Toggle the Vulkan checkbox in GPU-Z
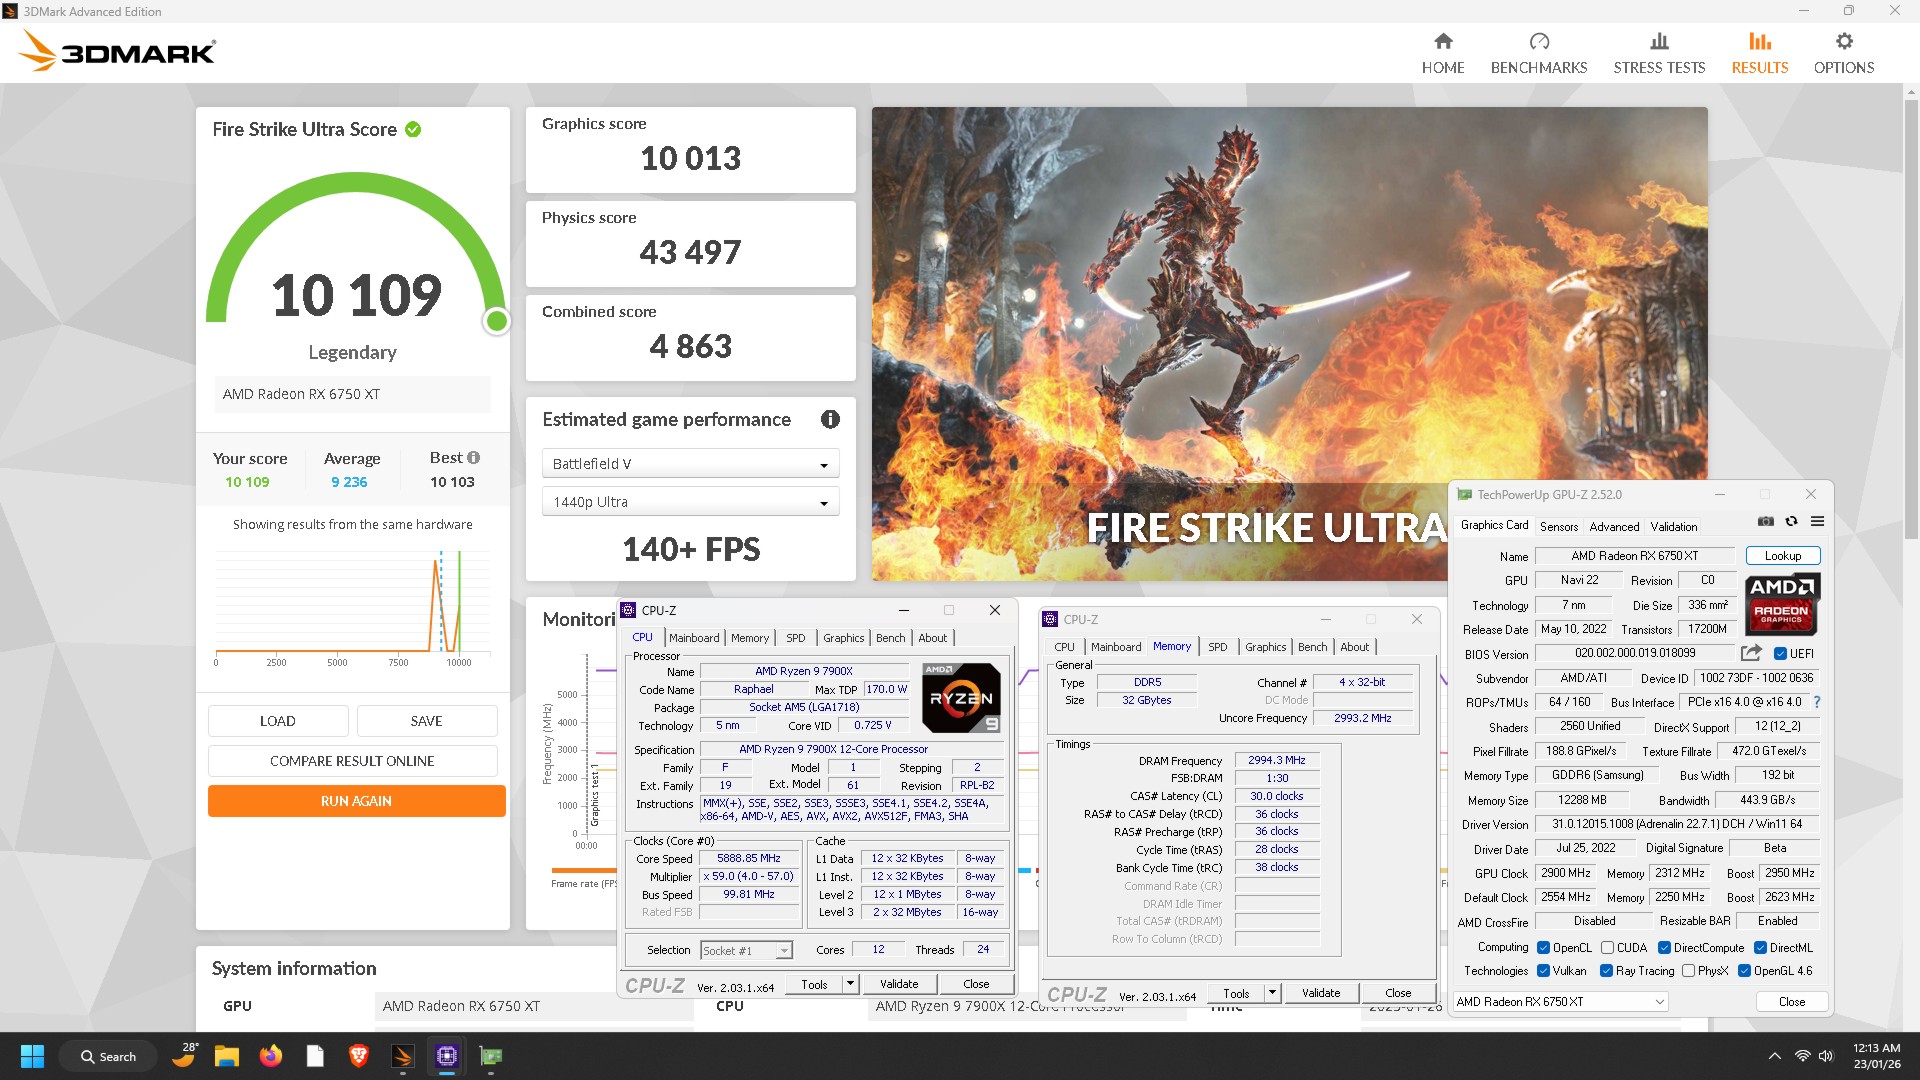The height and width of the screenshot is (1080, 1920). click(1543, 971)
